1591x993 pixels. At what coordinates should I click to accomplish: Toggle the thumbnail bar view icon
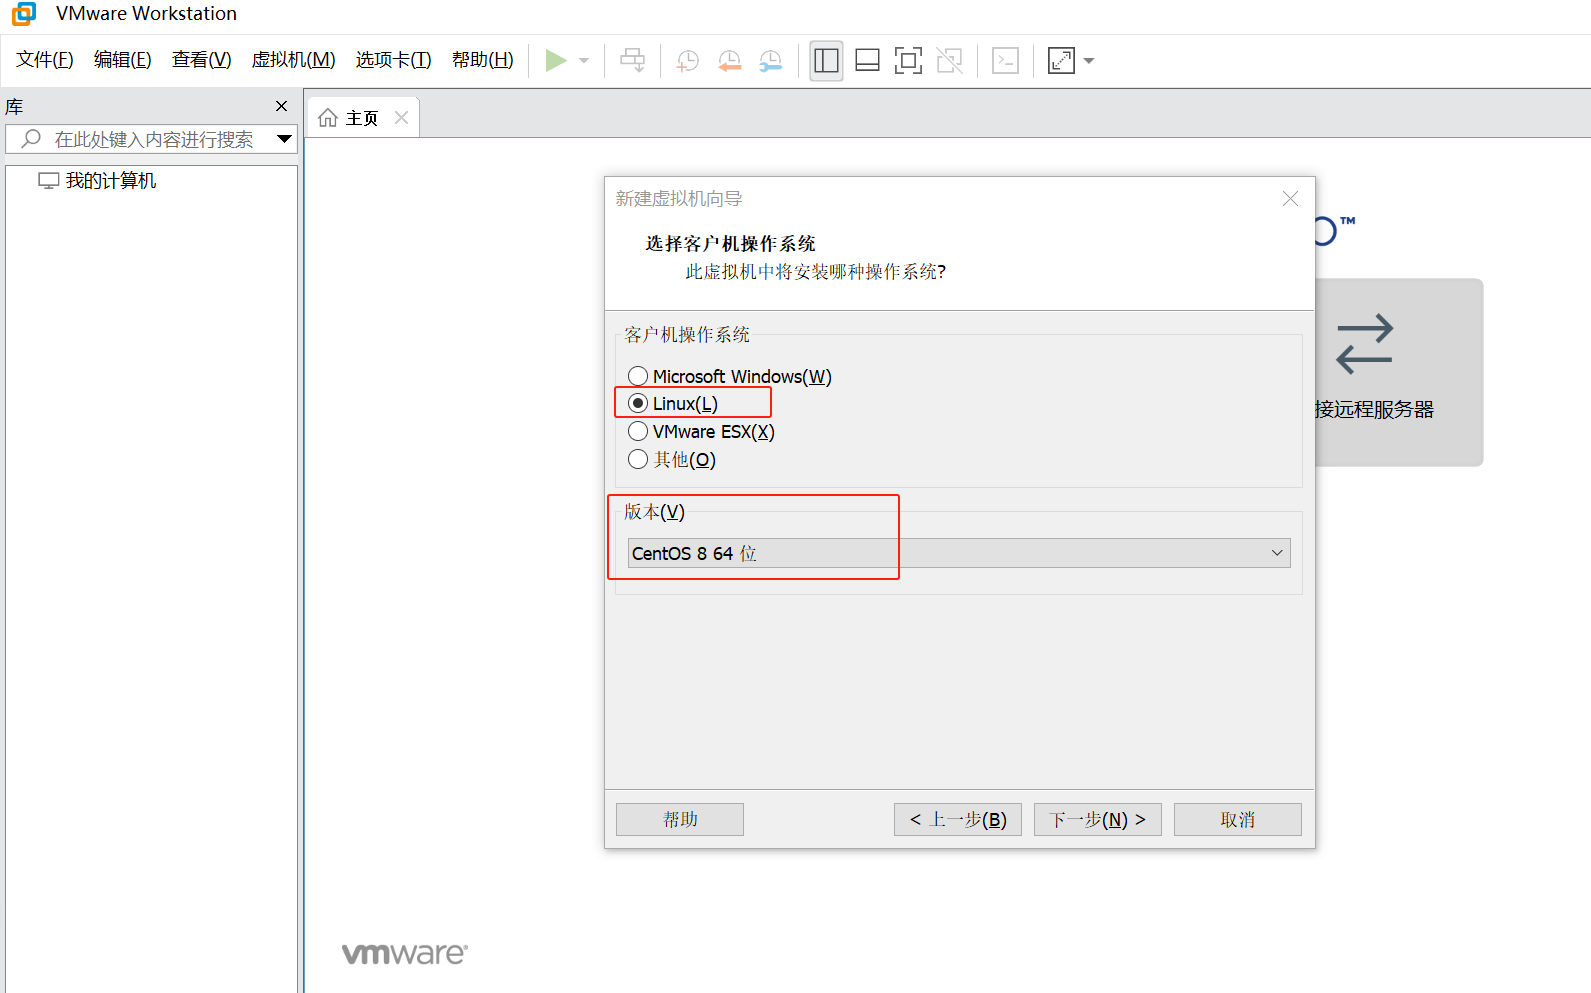coord(868,61)
